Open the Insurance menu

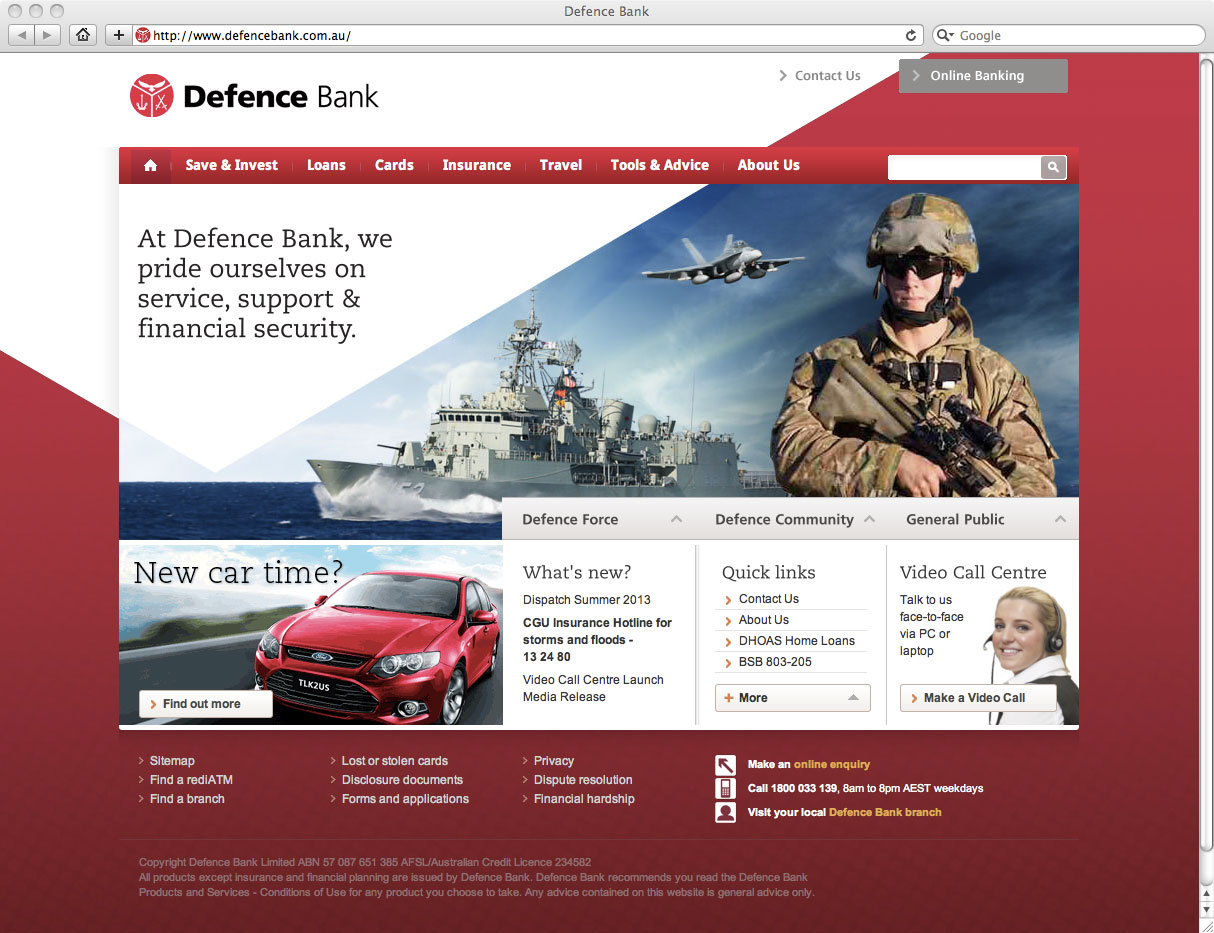477,164
